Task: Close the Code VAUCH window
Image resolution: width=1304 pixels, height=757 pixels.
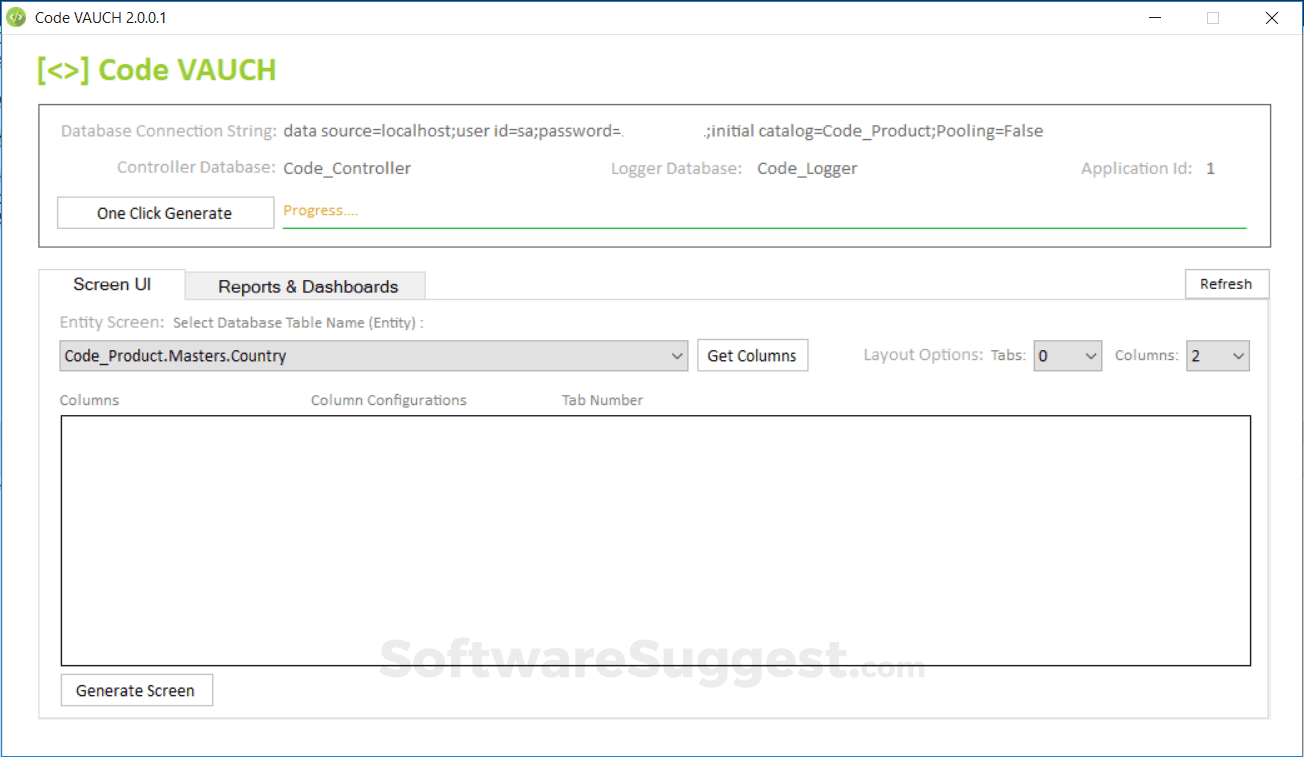Action: [1272, 17]
